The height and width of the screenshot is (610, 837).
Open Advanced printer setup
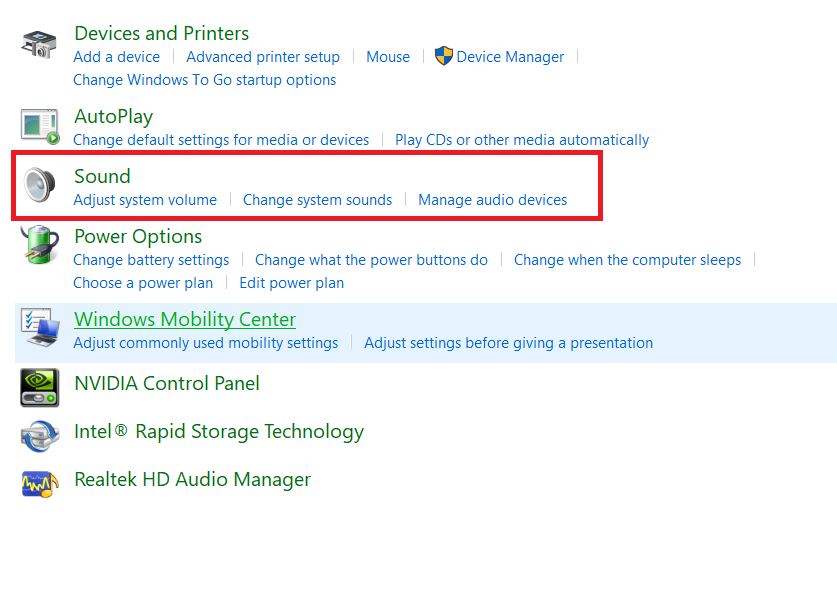click(x=263, y=57)
